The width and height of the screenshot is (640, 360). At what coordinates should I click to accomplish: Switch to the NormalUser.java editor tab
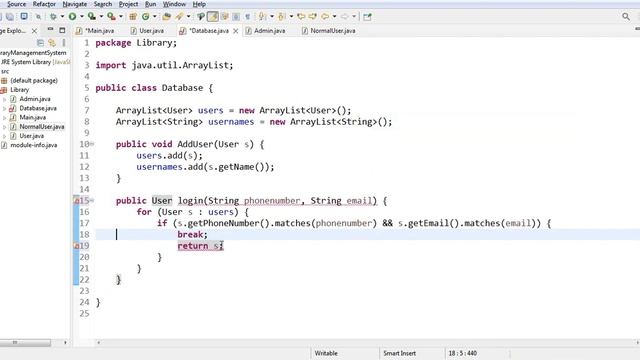tap(329, 31)
